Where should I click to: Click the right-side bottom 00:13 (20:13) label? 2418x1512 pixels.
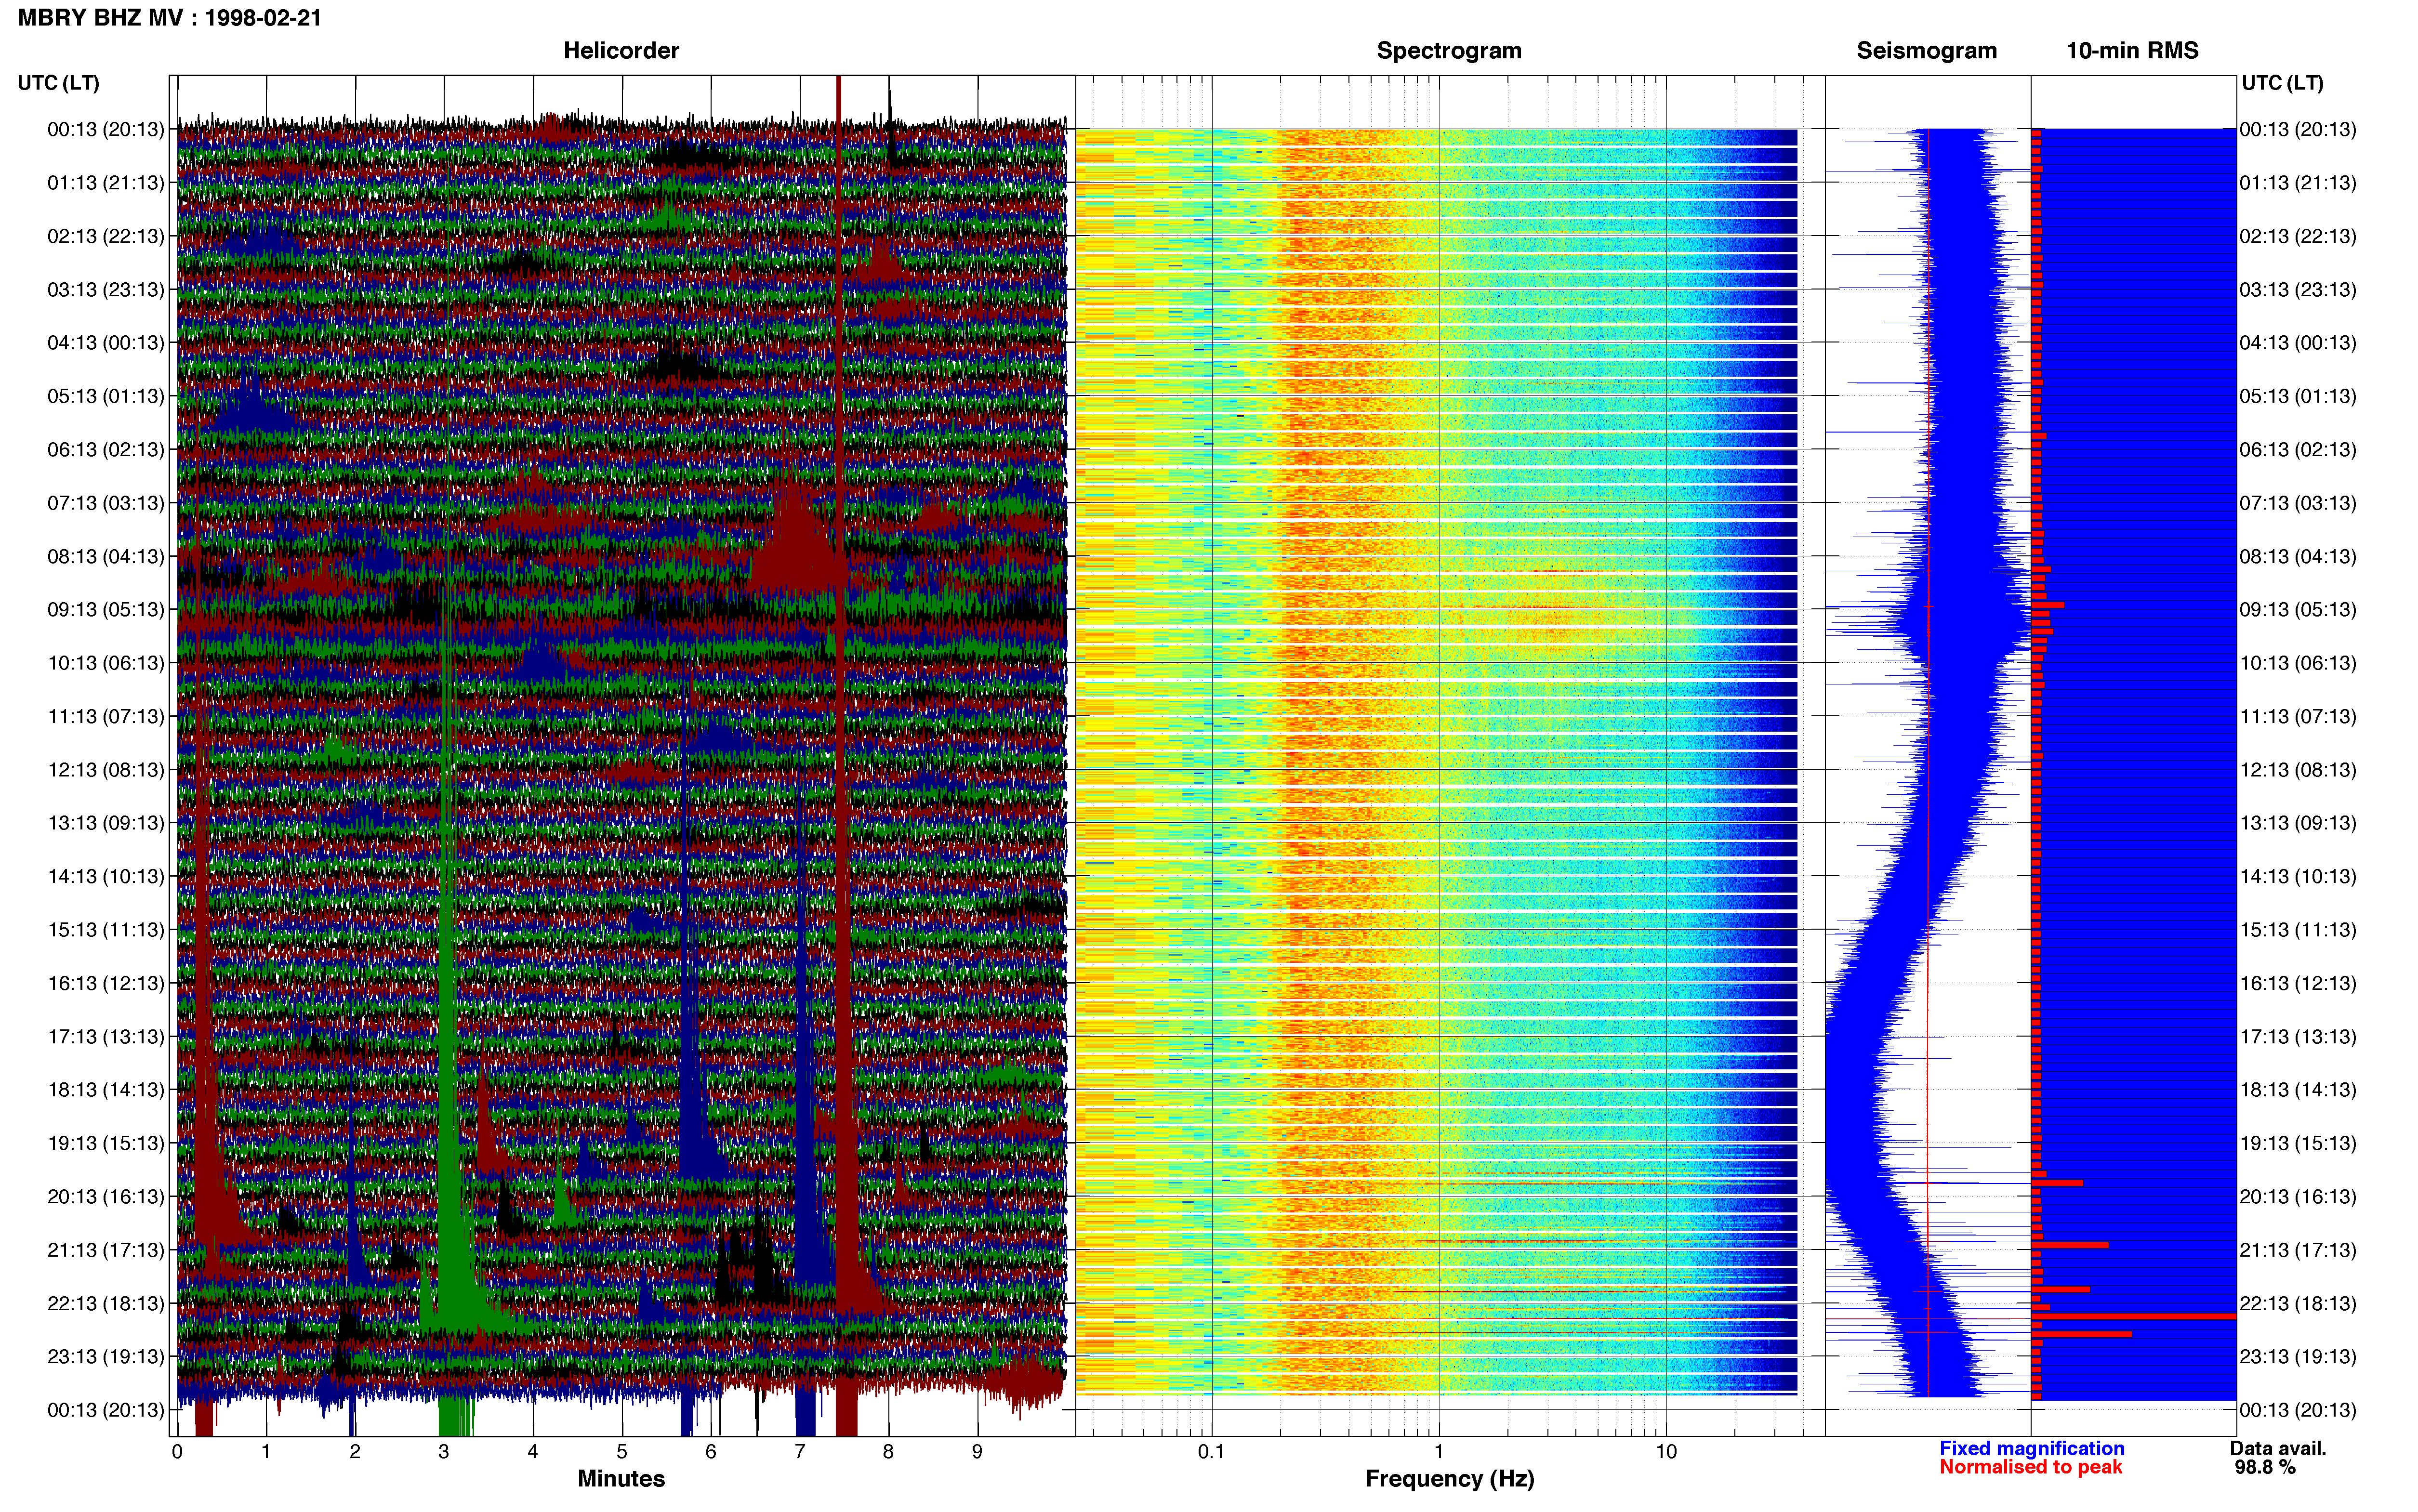pyautogui.click(x=2298, y=1410)
